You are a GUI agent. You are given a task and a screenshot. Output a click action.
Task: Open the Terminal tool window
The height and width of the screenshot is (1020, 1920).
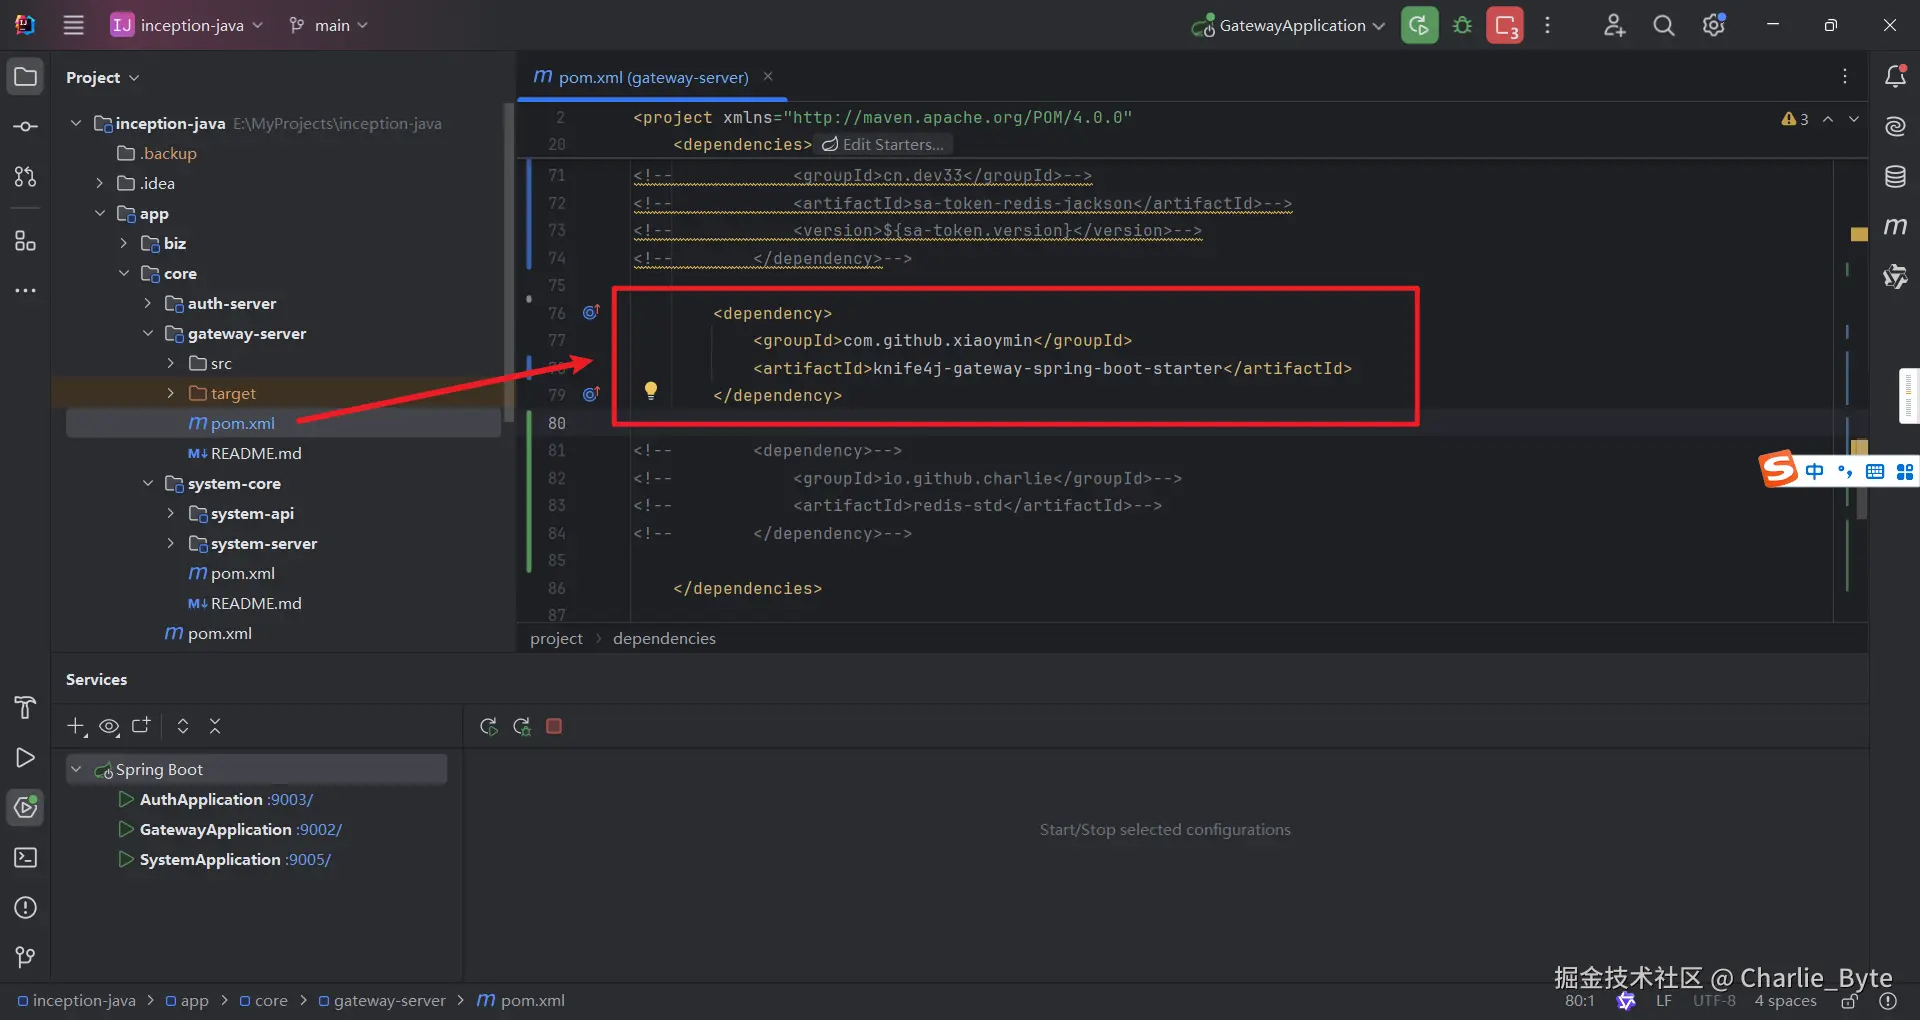tap(26, 858)
